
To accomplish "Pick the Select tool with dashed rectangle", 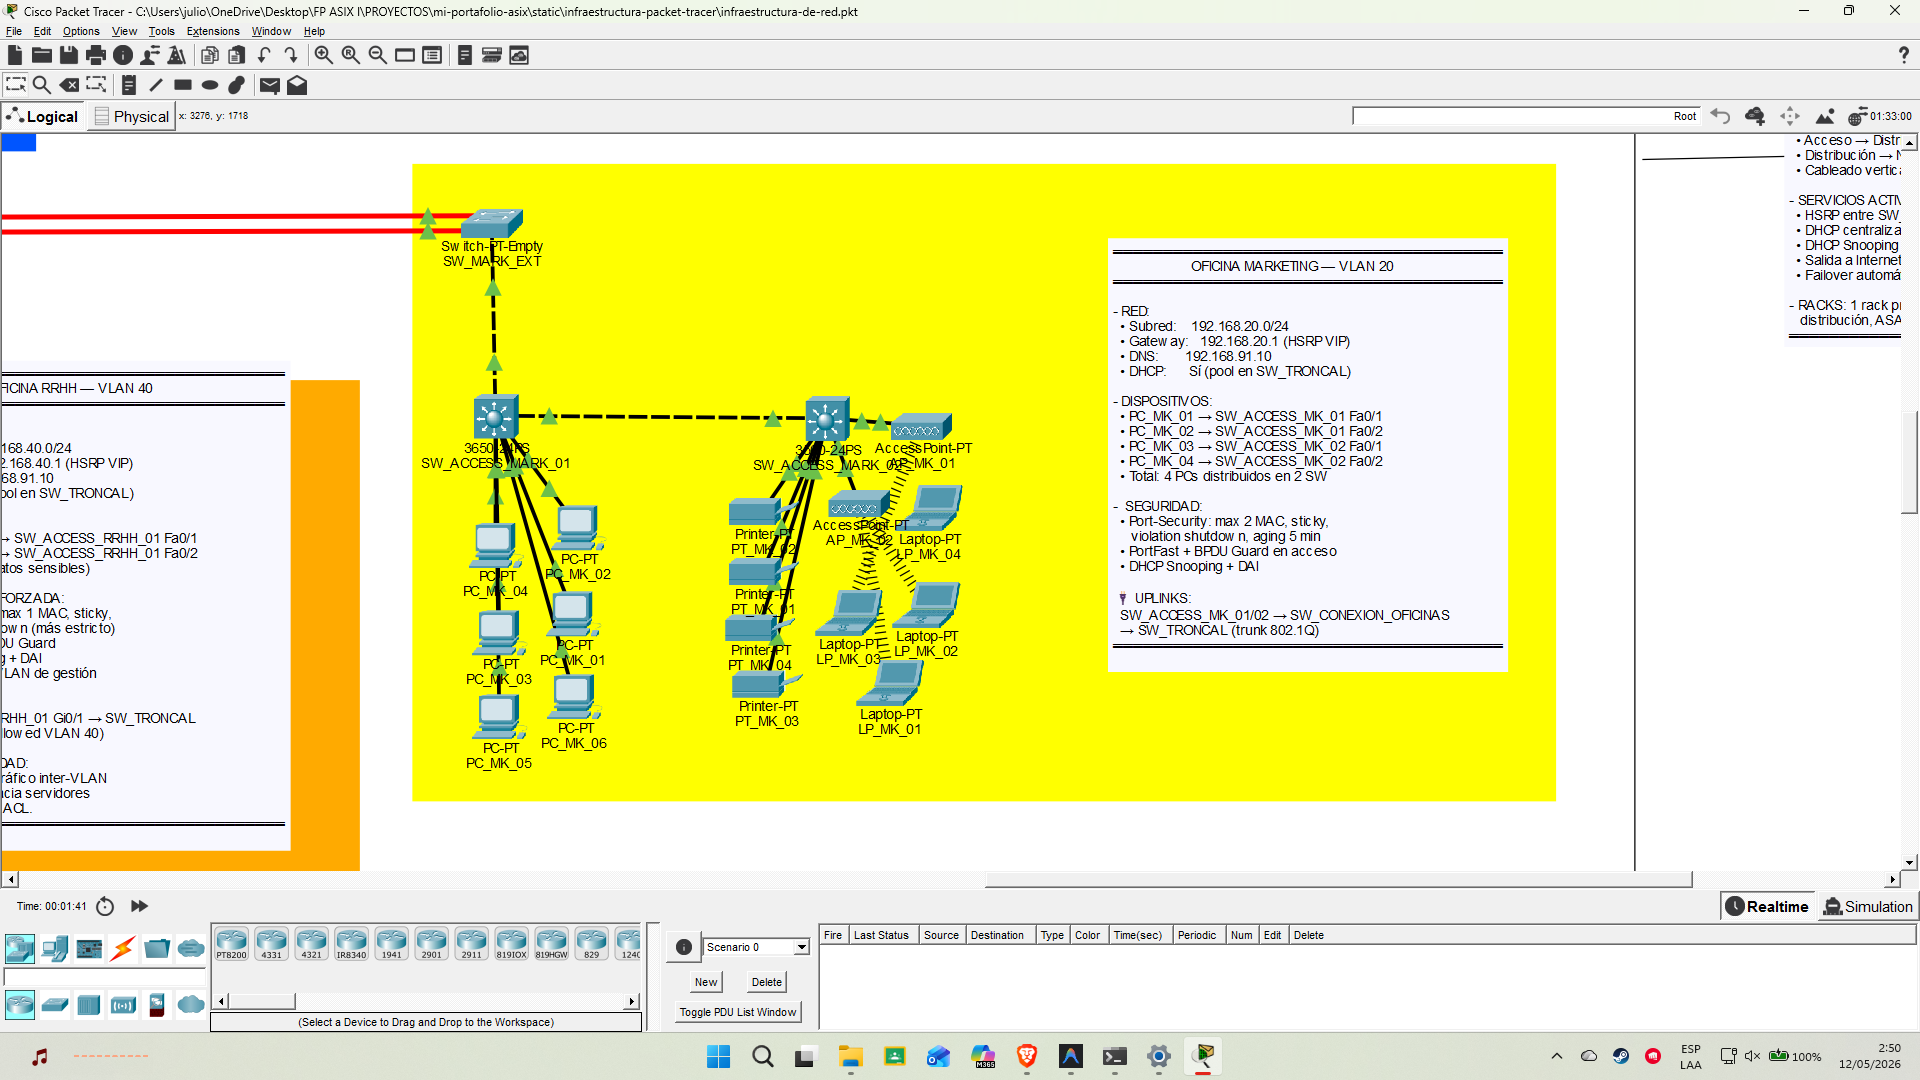I will (16, 85).
